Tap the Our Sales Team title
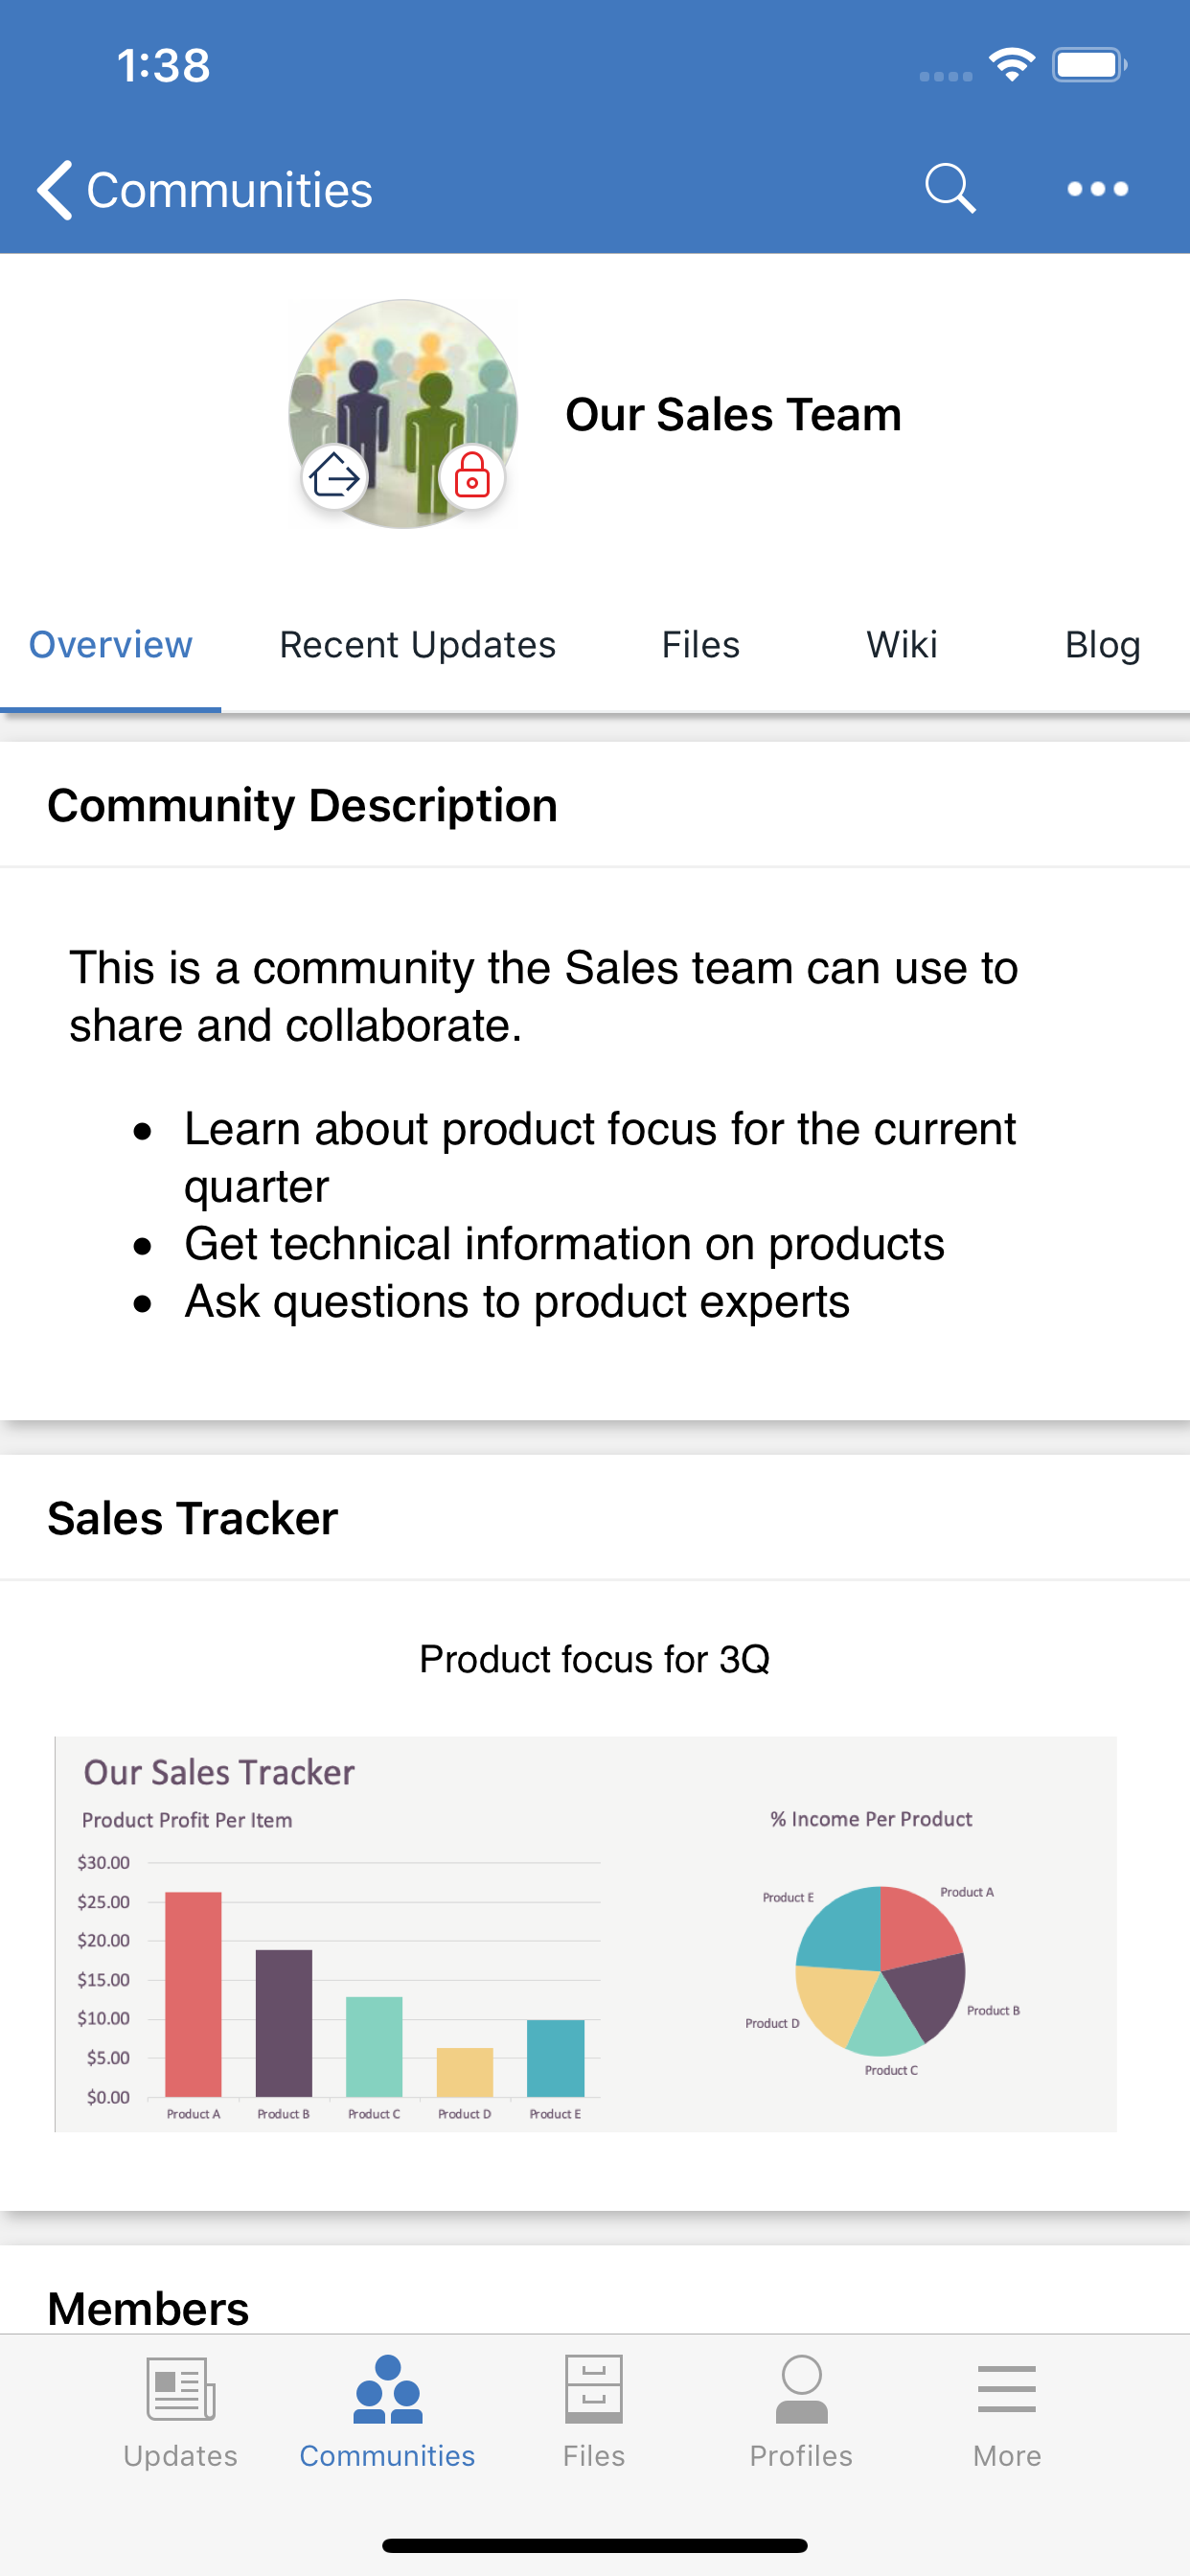Screen dimensions: 1190x2576 coord(733,414)
